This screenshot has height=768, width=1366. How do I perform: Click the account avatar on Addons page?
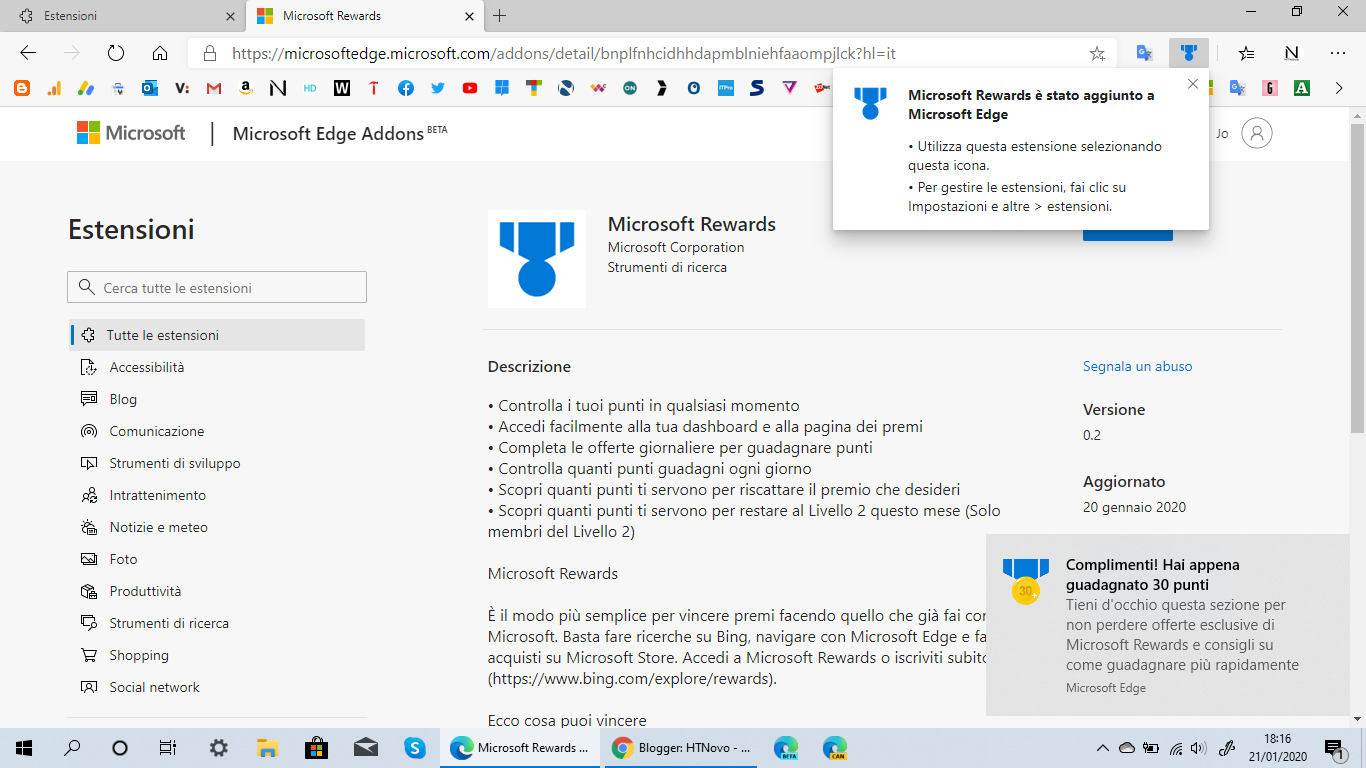pyautogui.click(x=1257, y=133)
